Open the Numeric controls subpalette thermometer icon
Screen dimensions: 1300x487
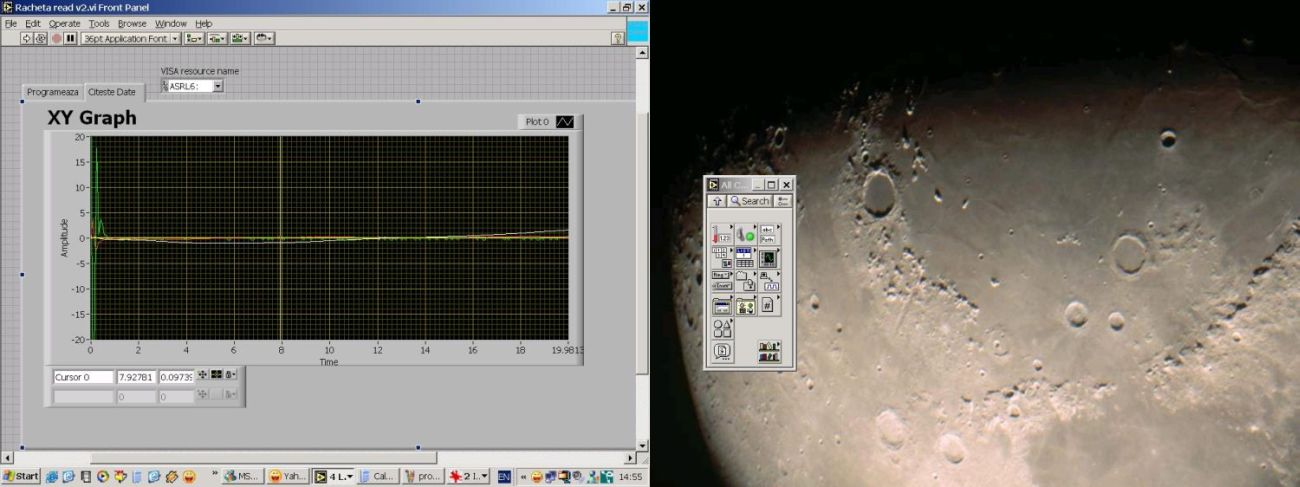click(722, 235)
